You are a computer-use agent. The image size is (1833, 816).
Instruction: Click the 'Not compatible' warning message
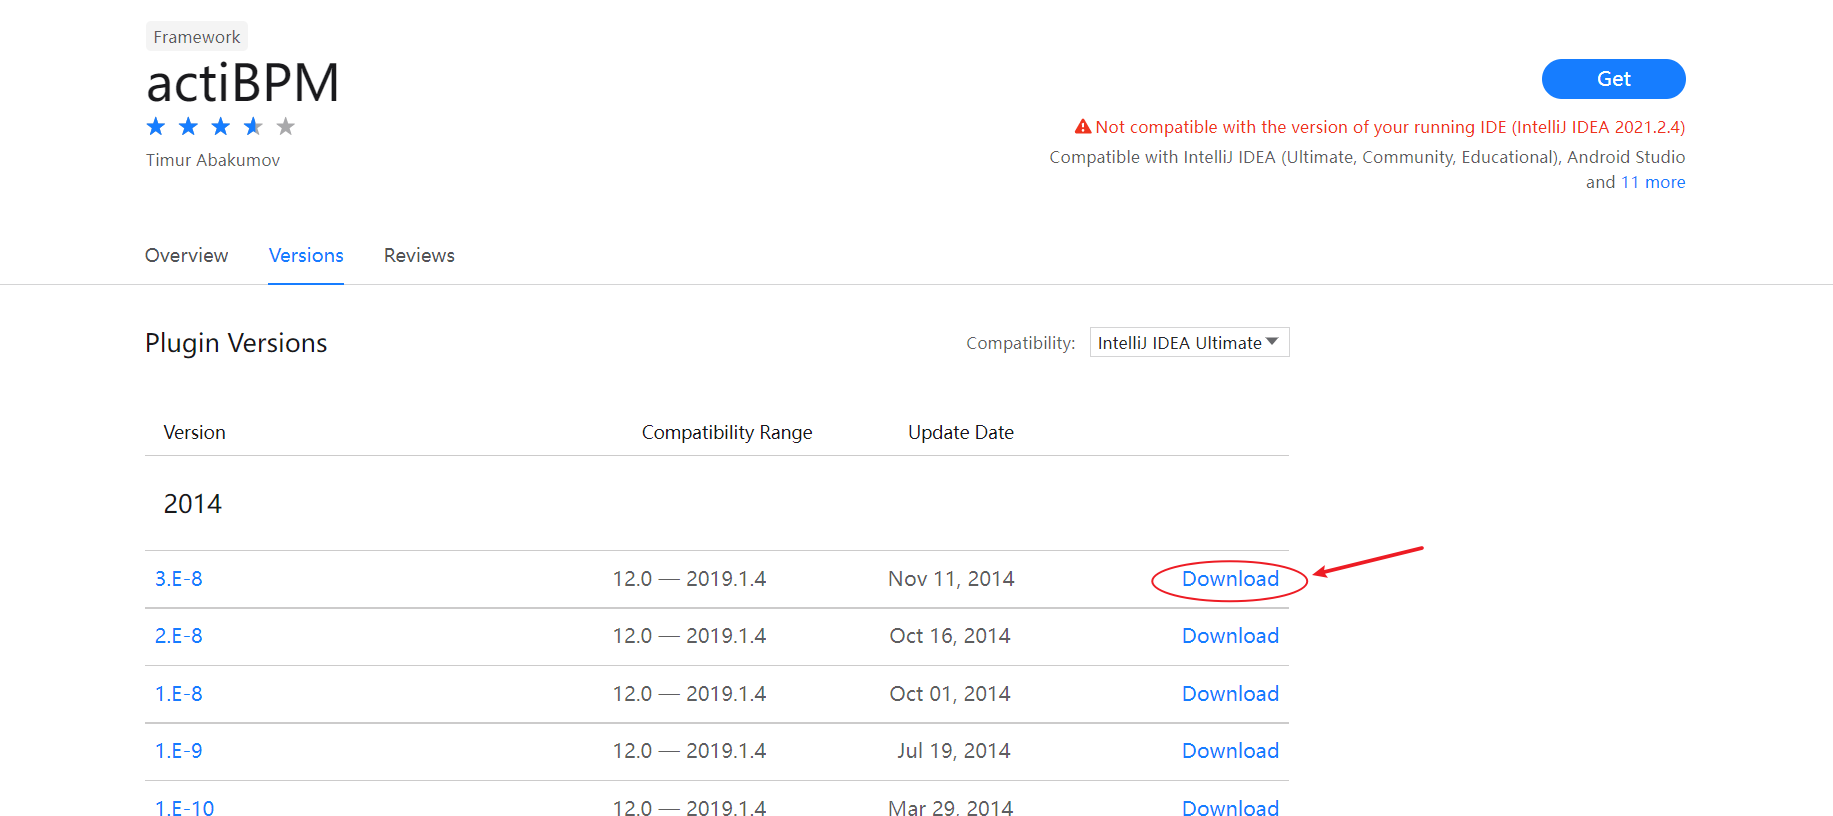(x=1390, y=127)
